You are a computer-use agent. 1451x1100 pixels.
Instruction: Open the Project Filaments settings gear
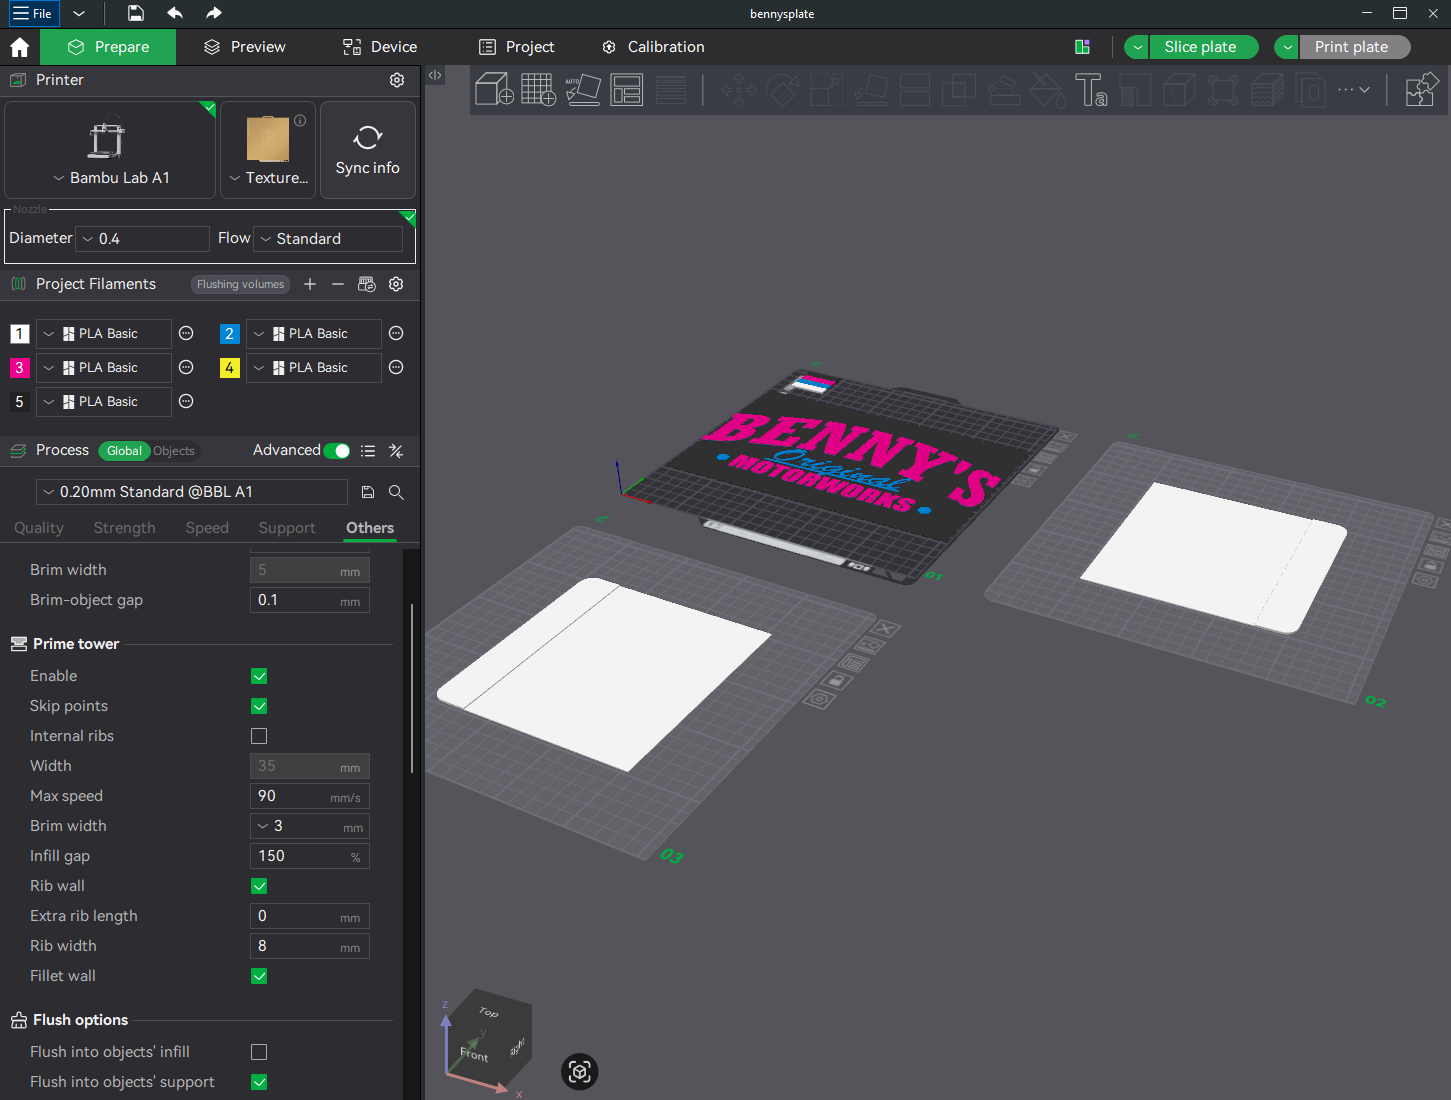[x=396, y=284]
